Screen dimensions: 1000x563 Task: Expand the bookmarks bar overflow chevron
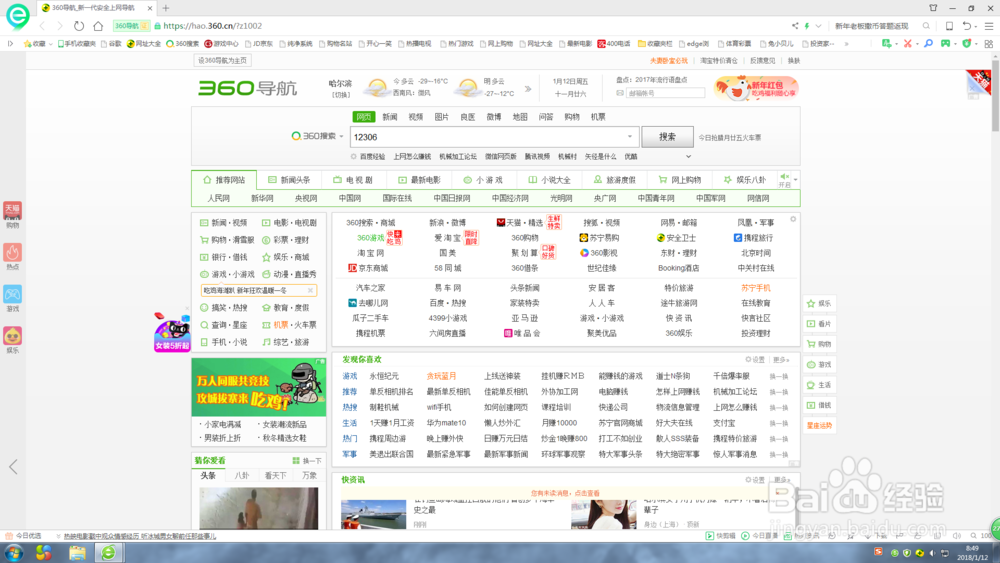click(x=846, y=44)
